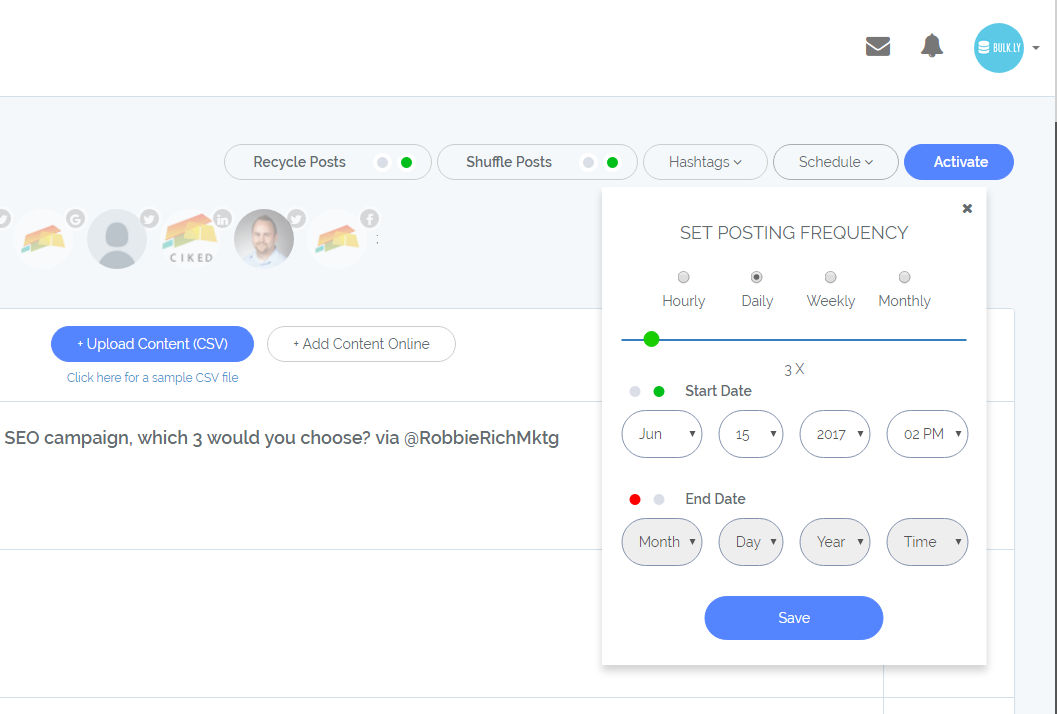Open the End Date Year dropdown
This screenshot has height=714, width=1057.
[x=834, y=542]
